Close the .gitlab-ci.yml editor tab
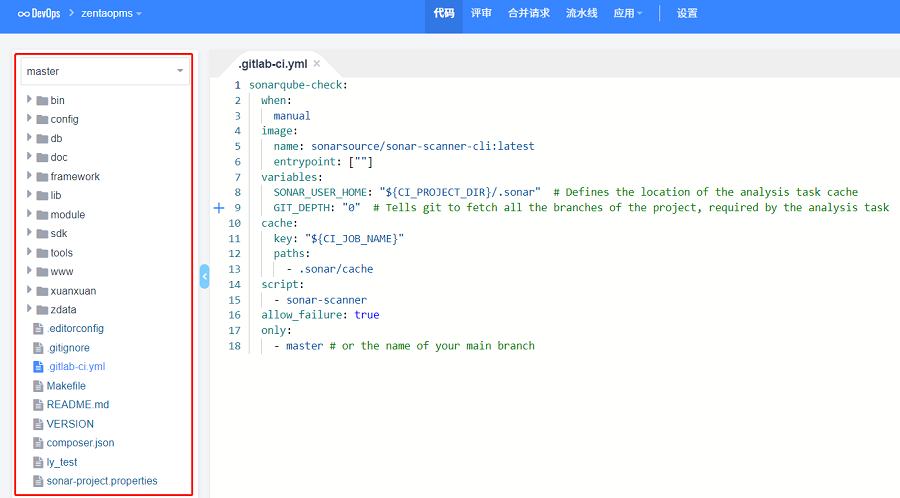 [317, 64]
